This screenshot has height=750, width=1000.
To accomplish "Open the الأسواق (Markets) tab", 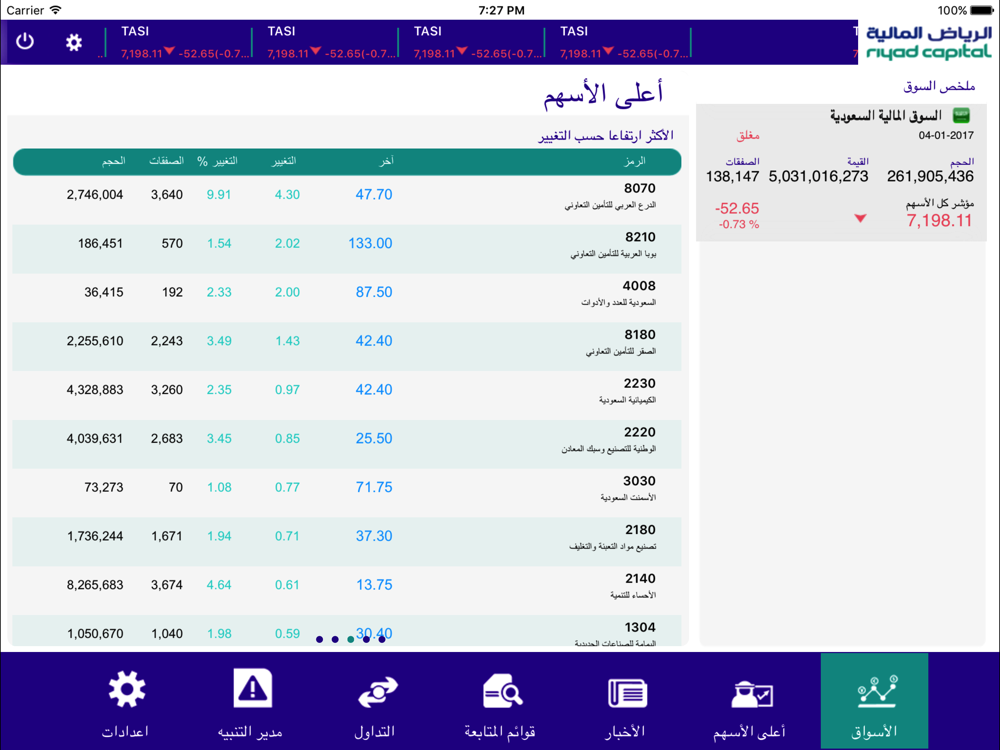I will tap(874, 701).
